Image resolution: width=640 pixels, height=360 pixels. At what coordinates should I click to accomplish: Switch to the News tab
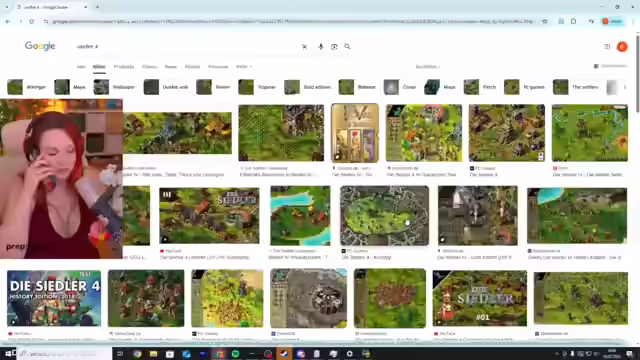click(171, 67)
